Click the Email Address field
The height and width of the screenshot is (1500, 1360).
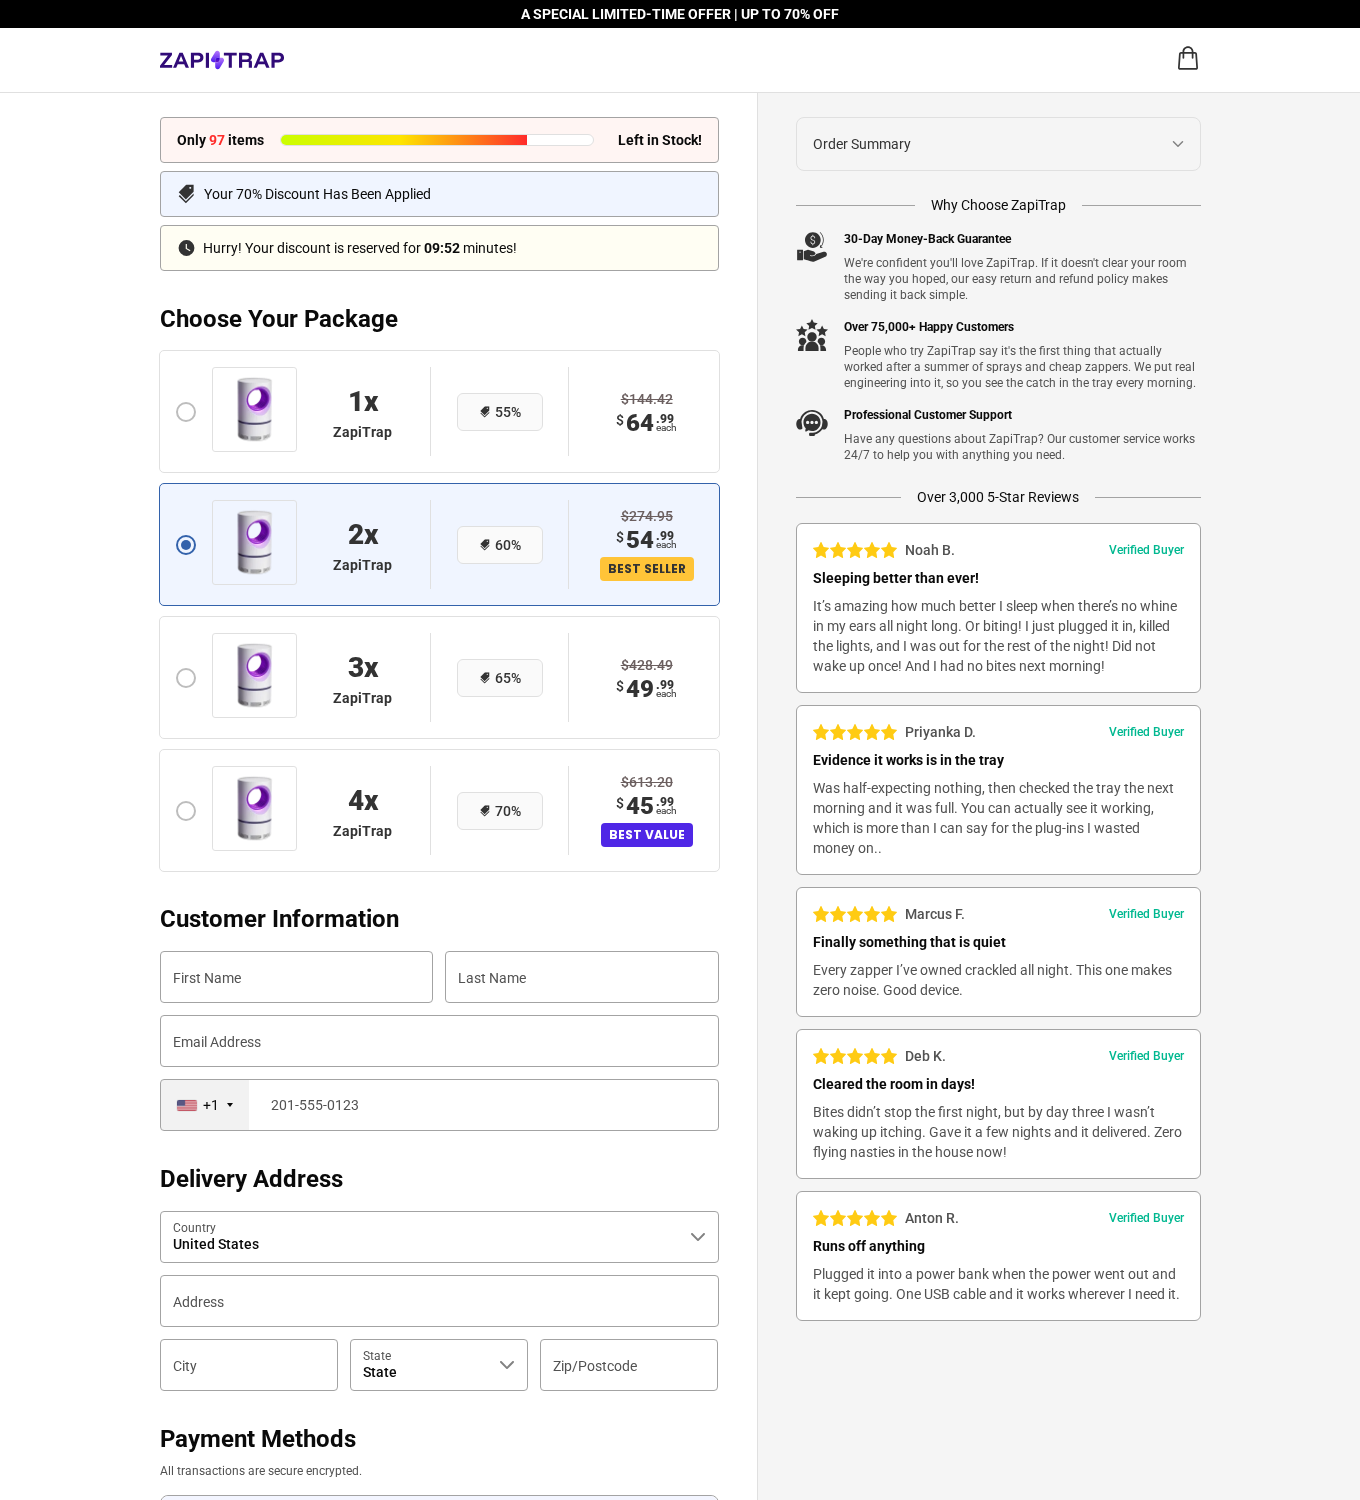pyautogui.click(x=439, y=1041)
